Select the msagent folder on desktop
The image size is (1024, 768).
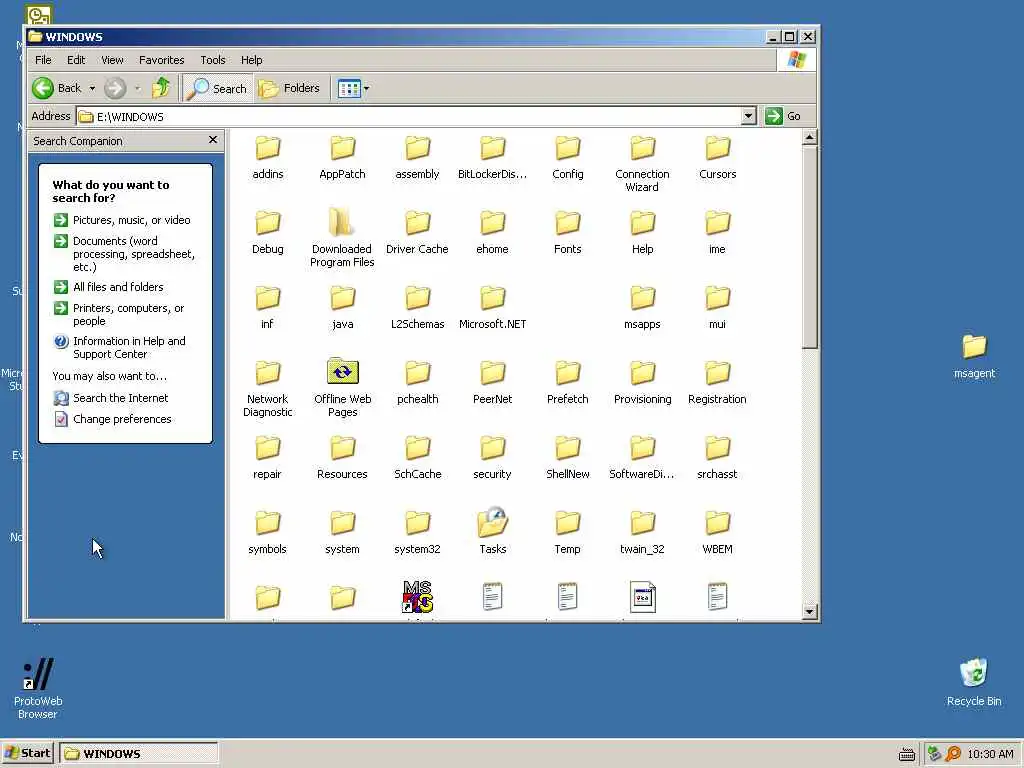tap(974, 356)
